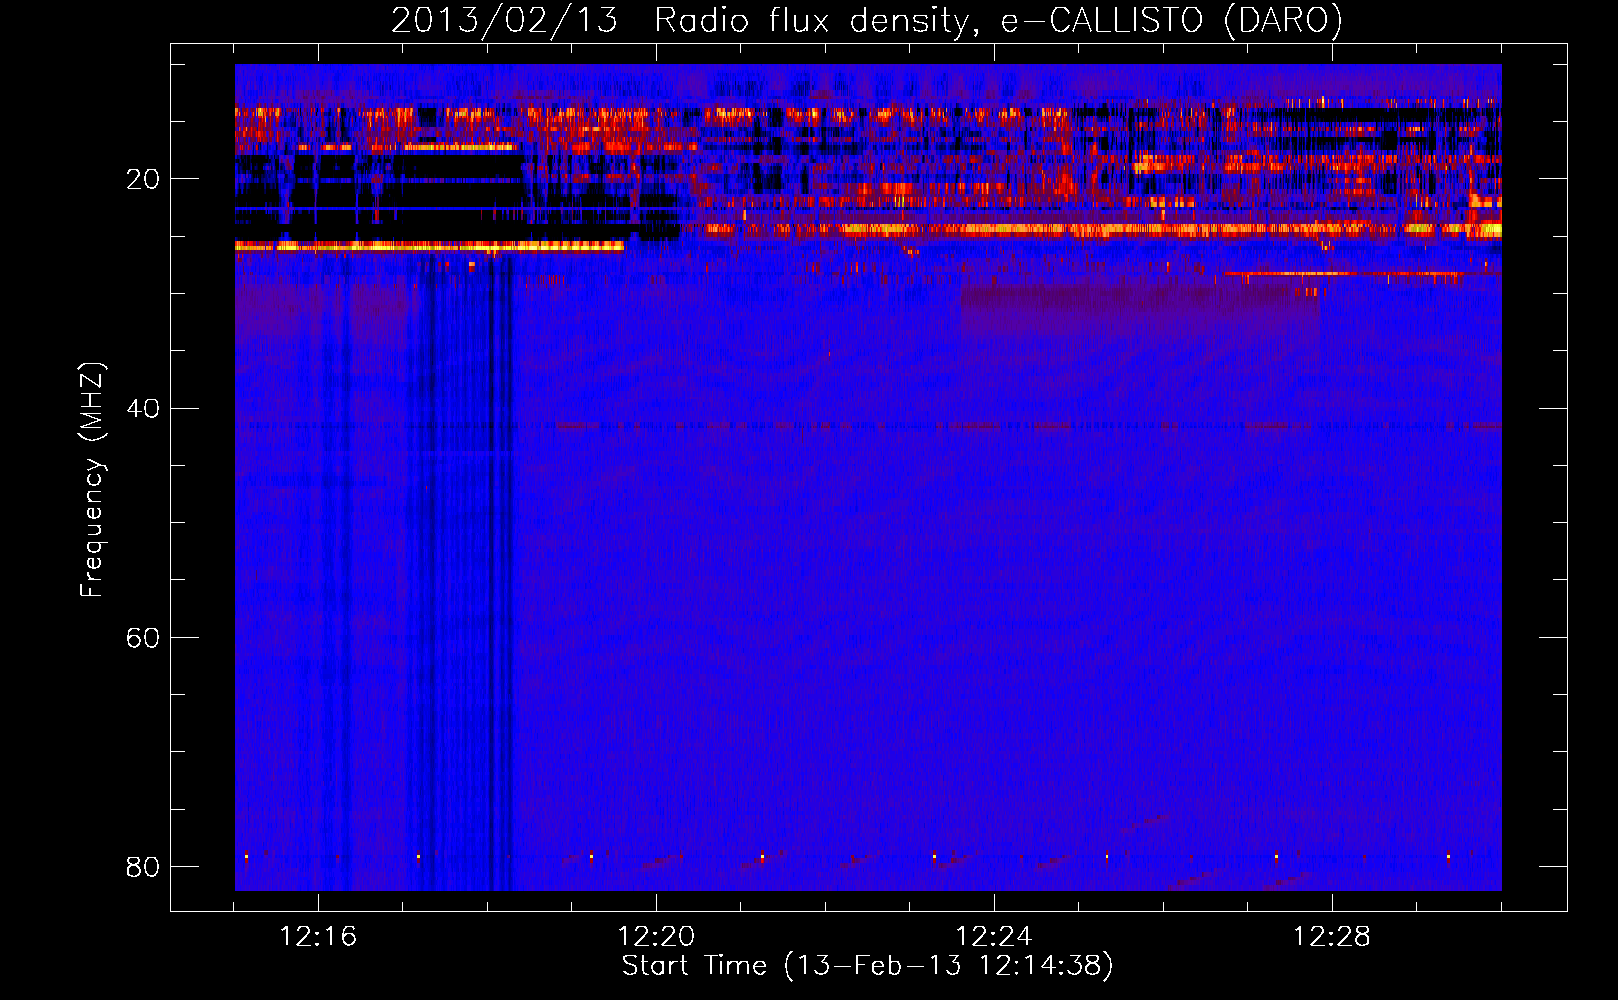Click the 12:20 time tick label
This screenshot has width=1618, height=1000.
click(x=656, y=937)
